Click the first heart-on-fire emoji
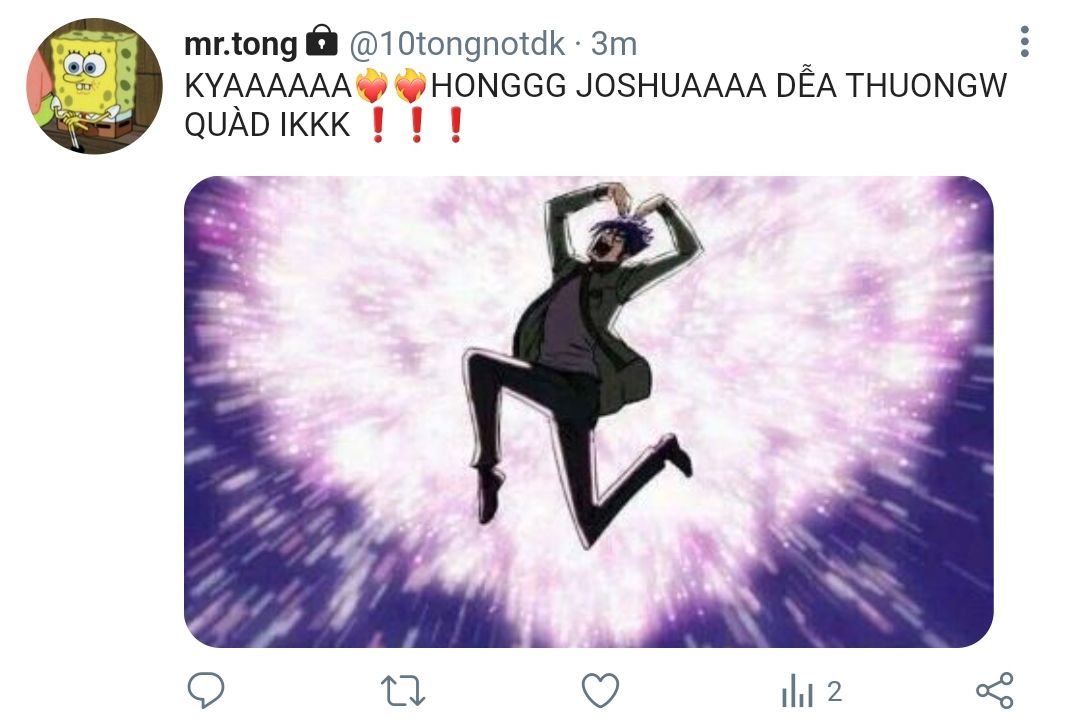 372,86
